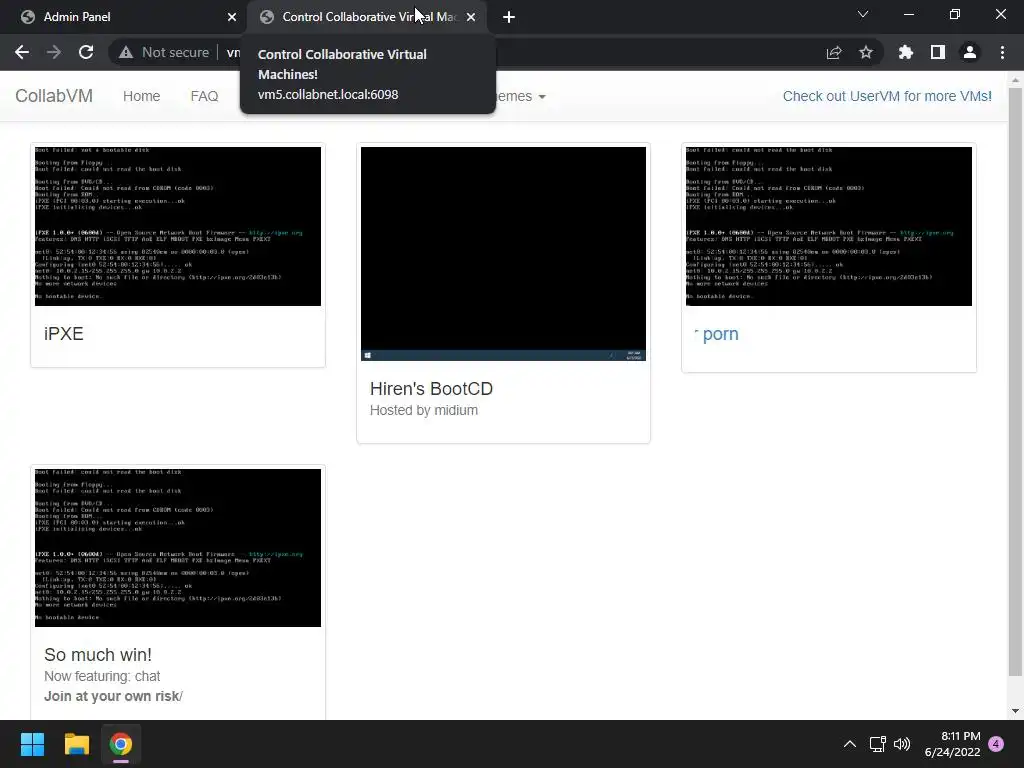
Task: Open the Chrome profile avatar
Action: pyautogui.click(x=970, y=52)
